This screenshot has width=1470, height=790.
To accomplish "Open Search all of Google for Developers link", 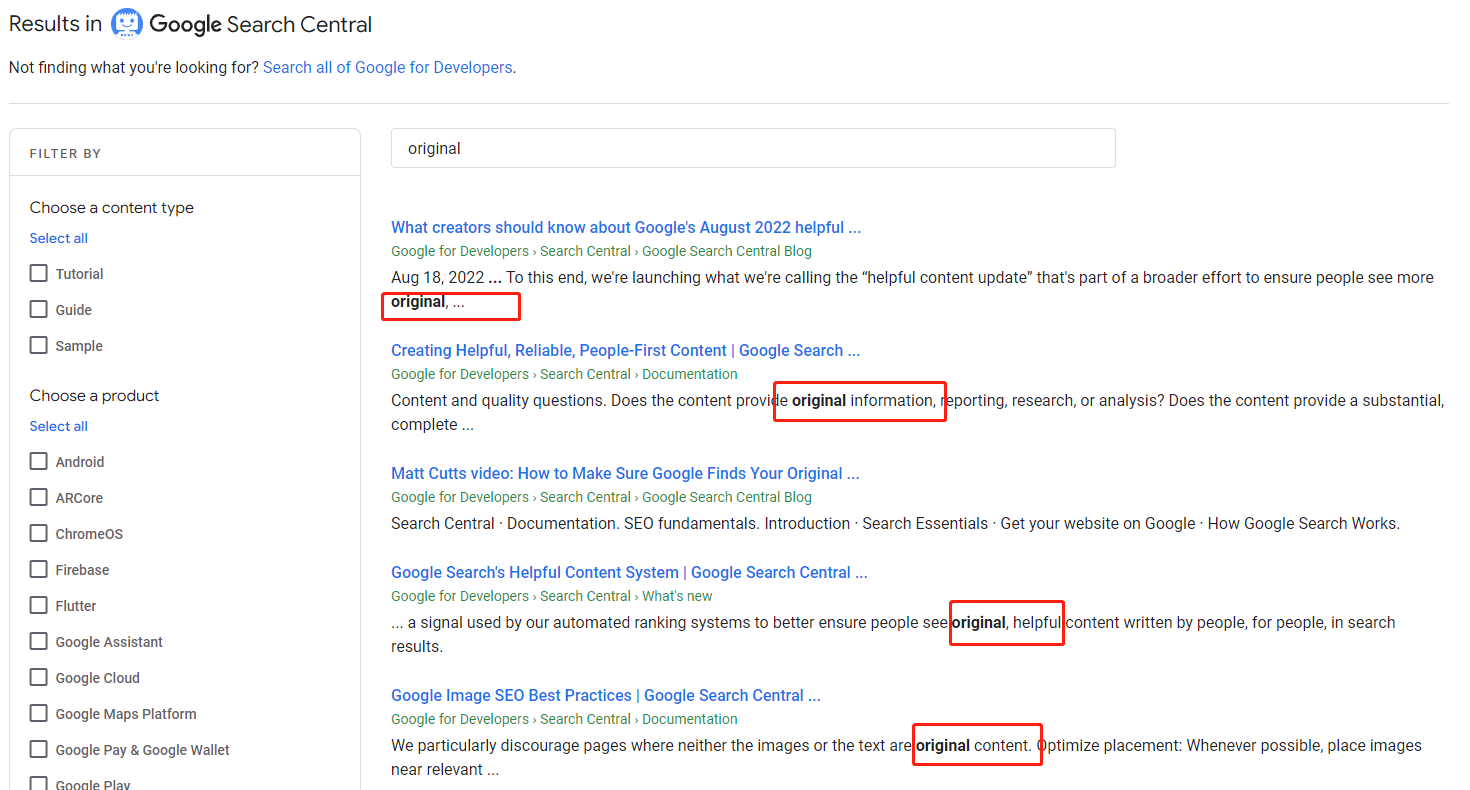I will tap(387, 68).
